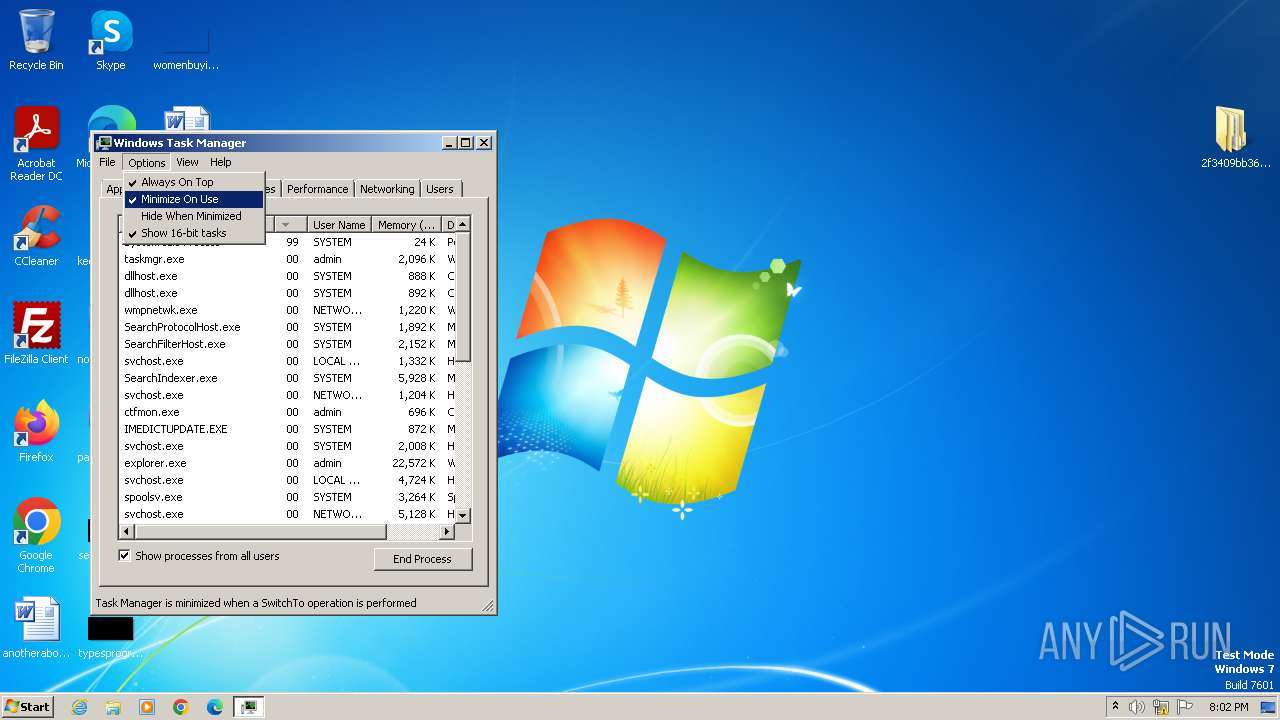Select the Task Manager taskbar button
The height and width of the screenshot is (720, 1280).
point(249,707)
